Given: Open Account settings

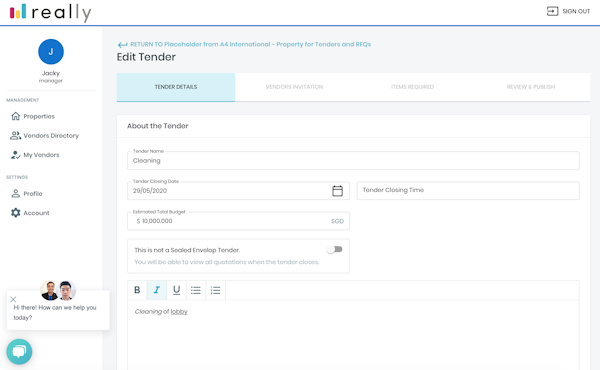Looking at the screenshot, I should [x=36, y=213].
